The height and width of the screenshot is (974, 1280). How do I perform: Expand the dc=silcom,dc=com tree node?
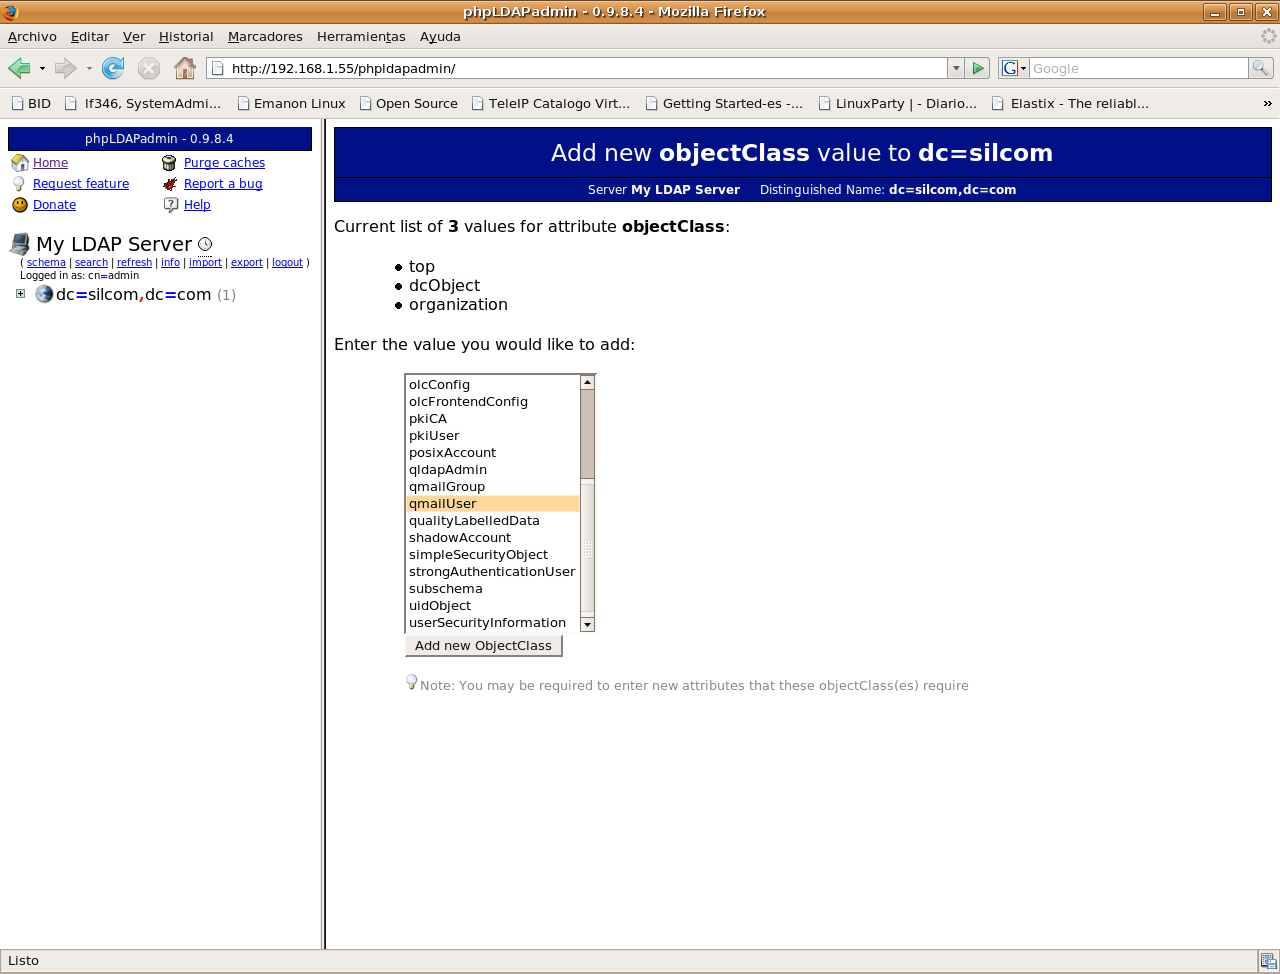pyautogui.click(x=20, y=294)
